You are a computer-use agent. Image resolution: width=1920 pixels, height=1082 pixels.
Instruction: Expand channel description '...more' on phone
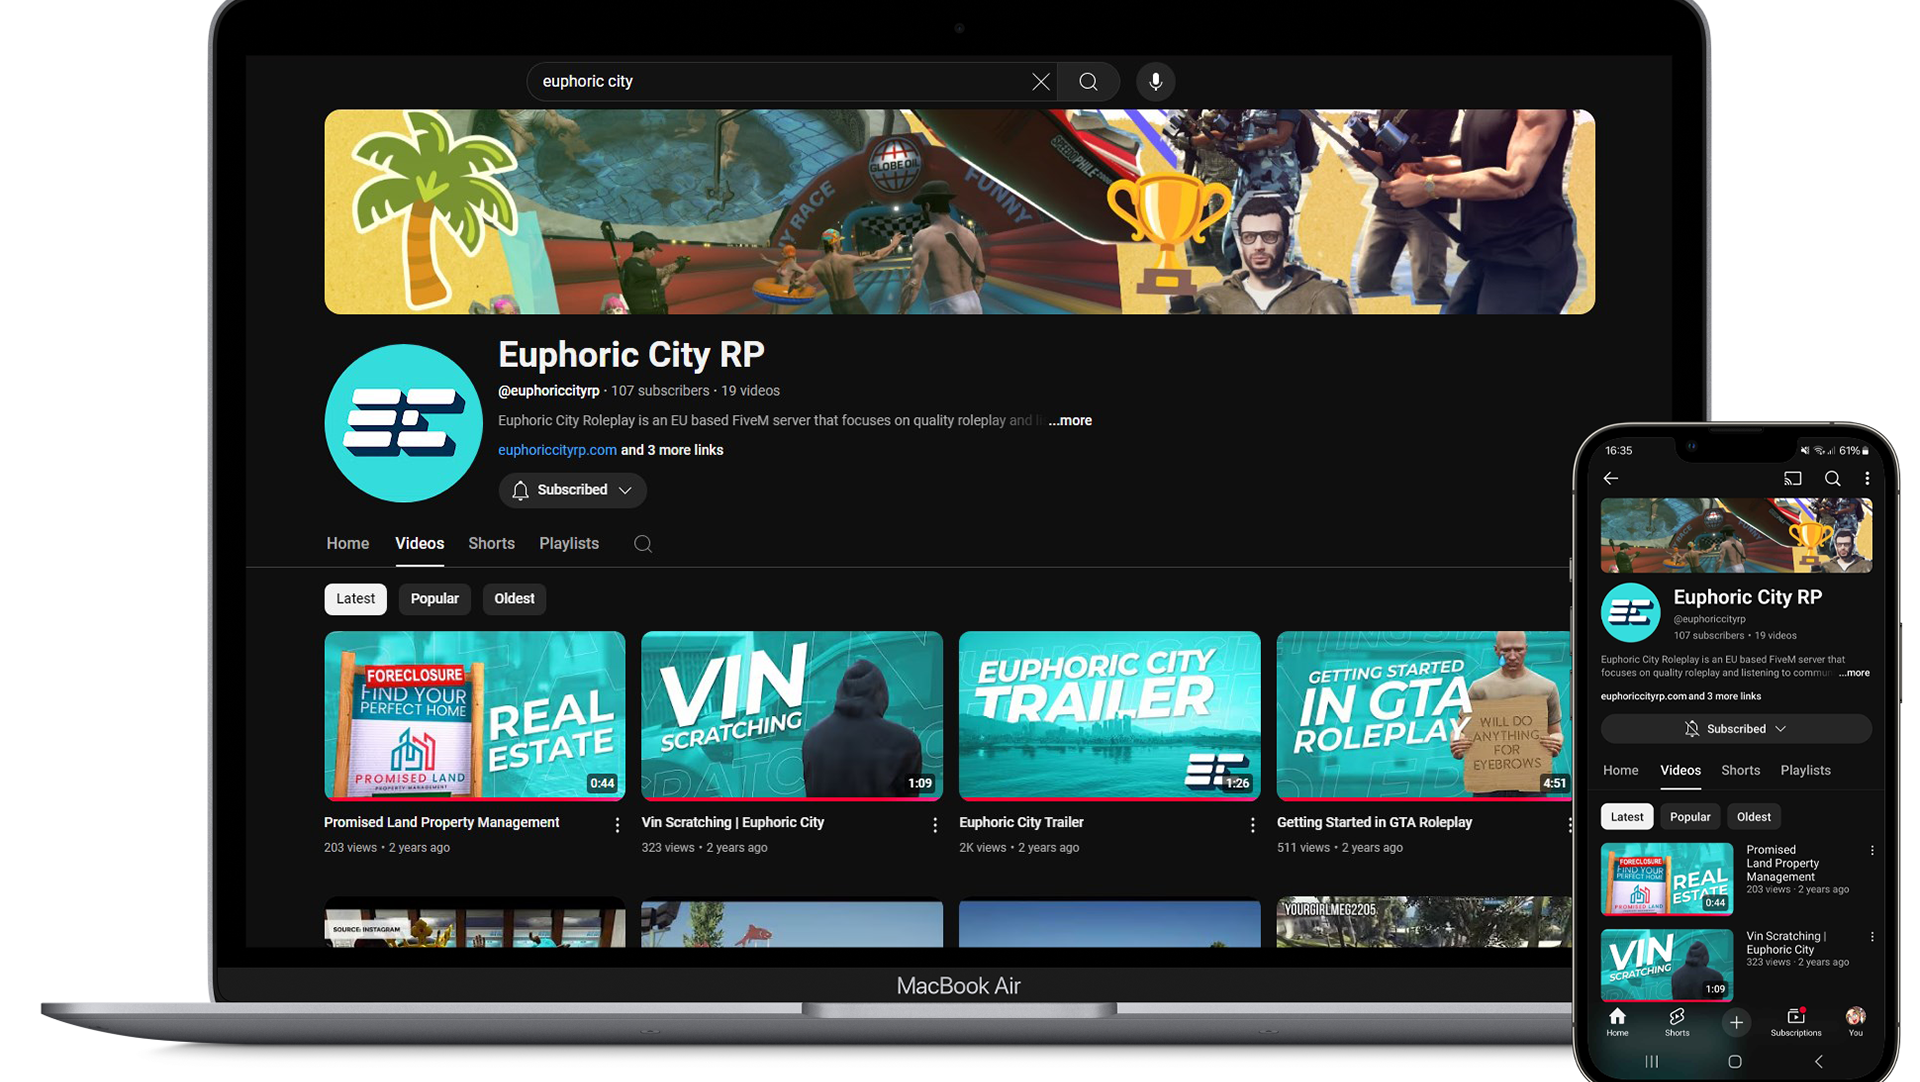click(x=1854, y=673)
